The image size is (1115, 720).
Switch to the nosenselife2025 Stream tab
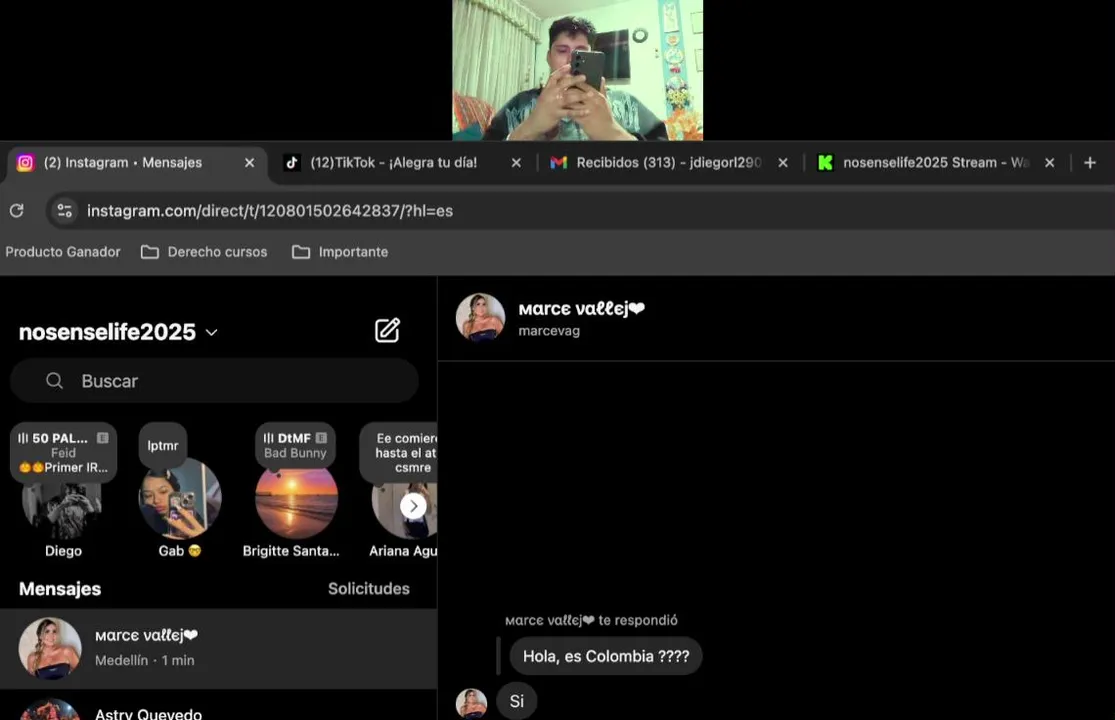(x=936, y=163)
